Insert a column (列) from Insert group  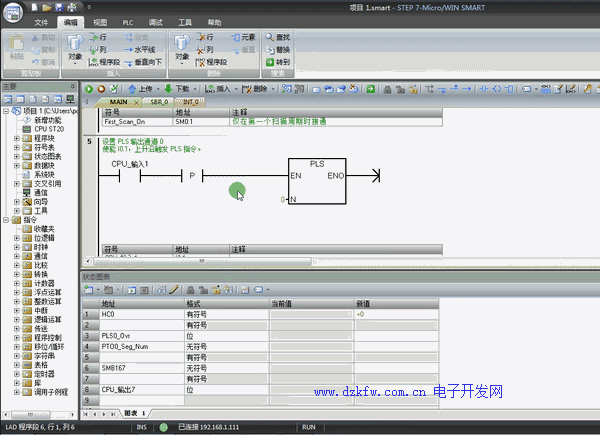tap(98, 49)
